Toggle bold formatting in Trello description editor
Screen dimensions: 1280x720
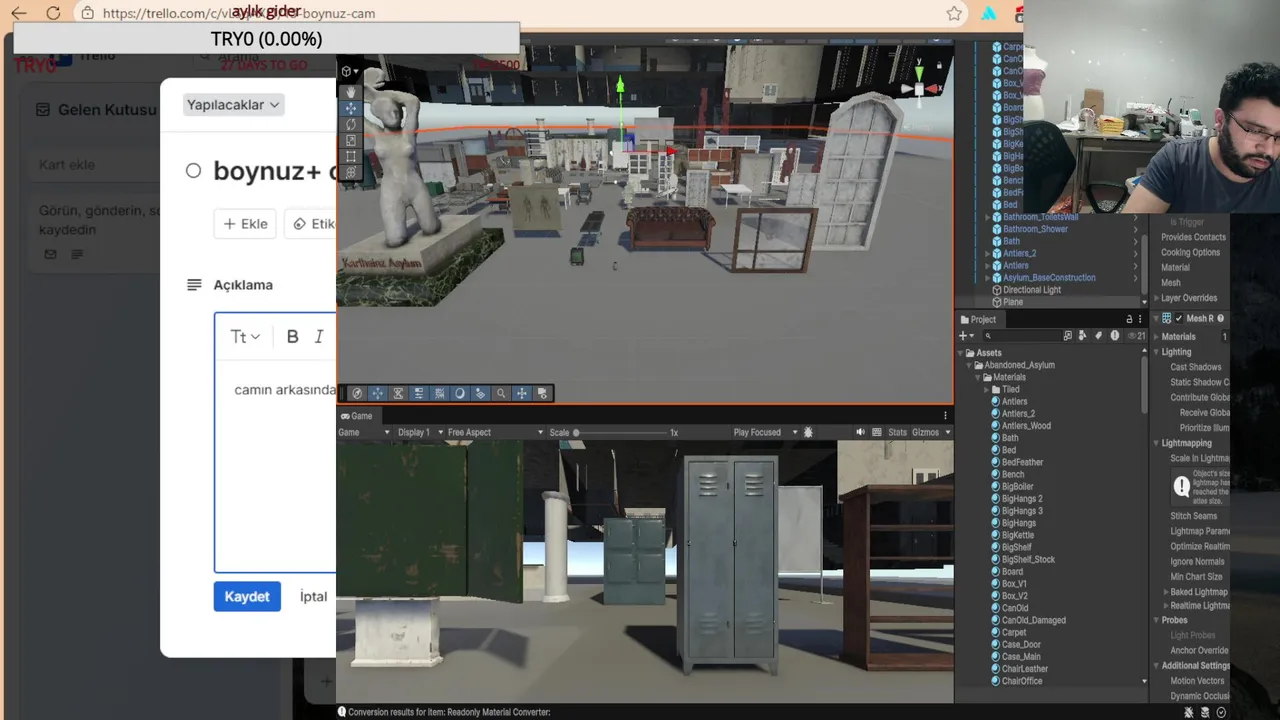click(292, 337)
